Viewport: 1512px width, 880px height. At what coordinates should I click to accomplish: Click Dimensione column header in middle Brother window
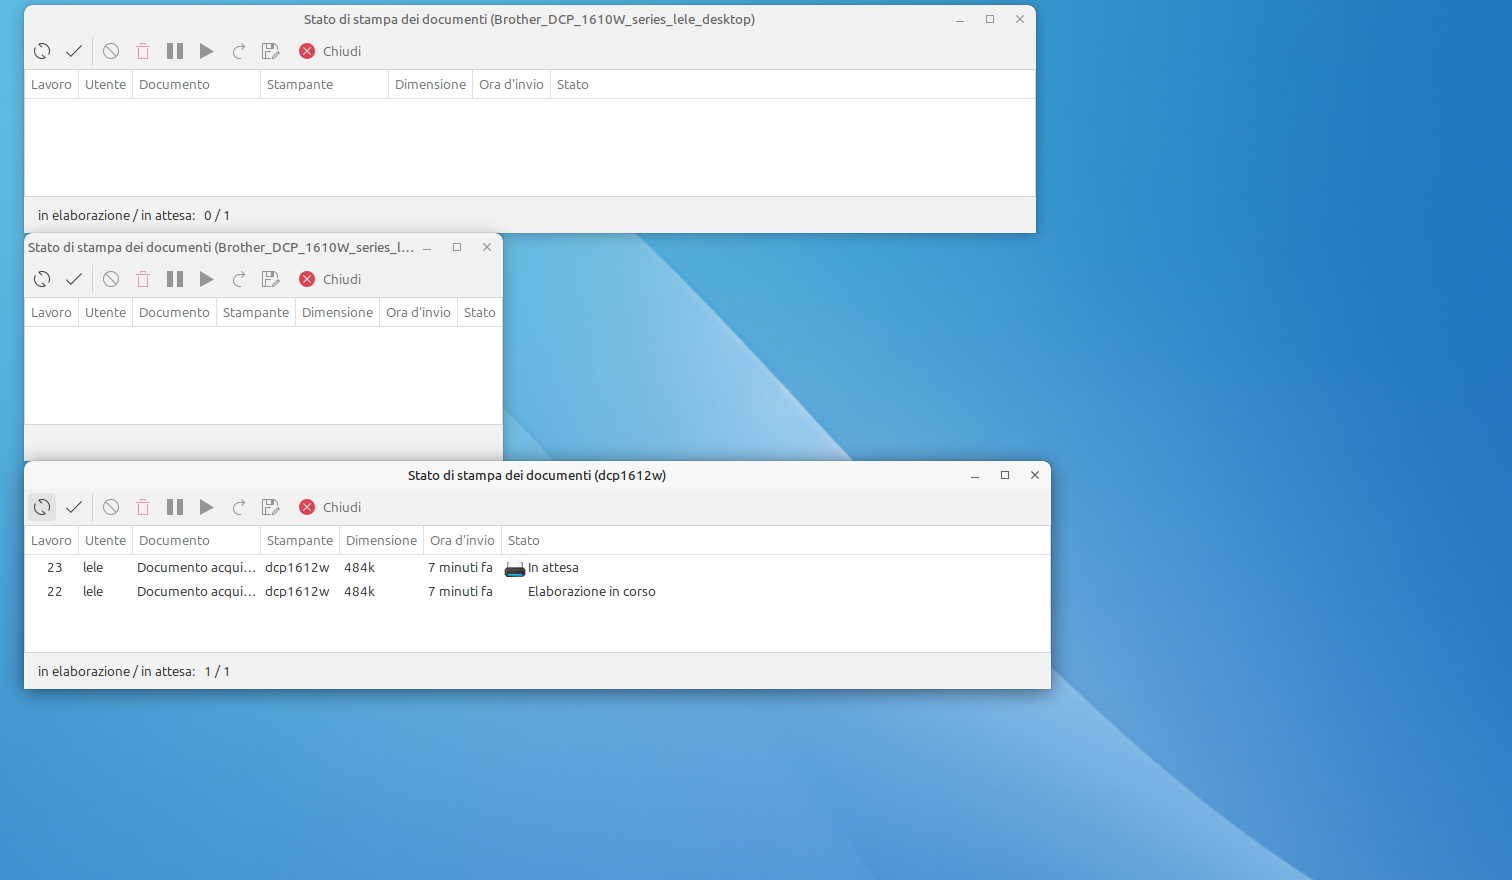(337, 312)
